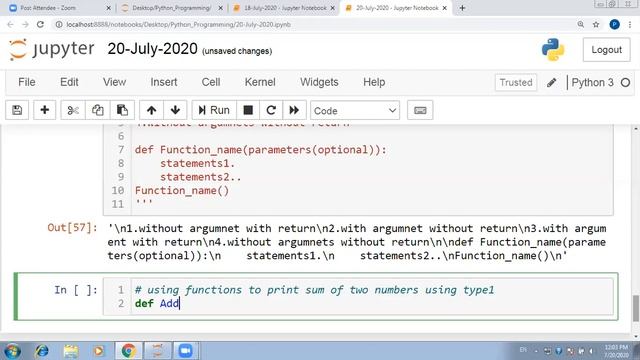Click the pencil edit mode indicator

(x=551, y=82)
